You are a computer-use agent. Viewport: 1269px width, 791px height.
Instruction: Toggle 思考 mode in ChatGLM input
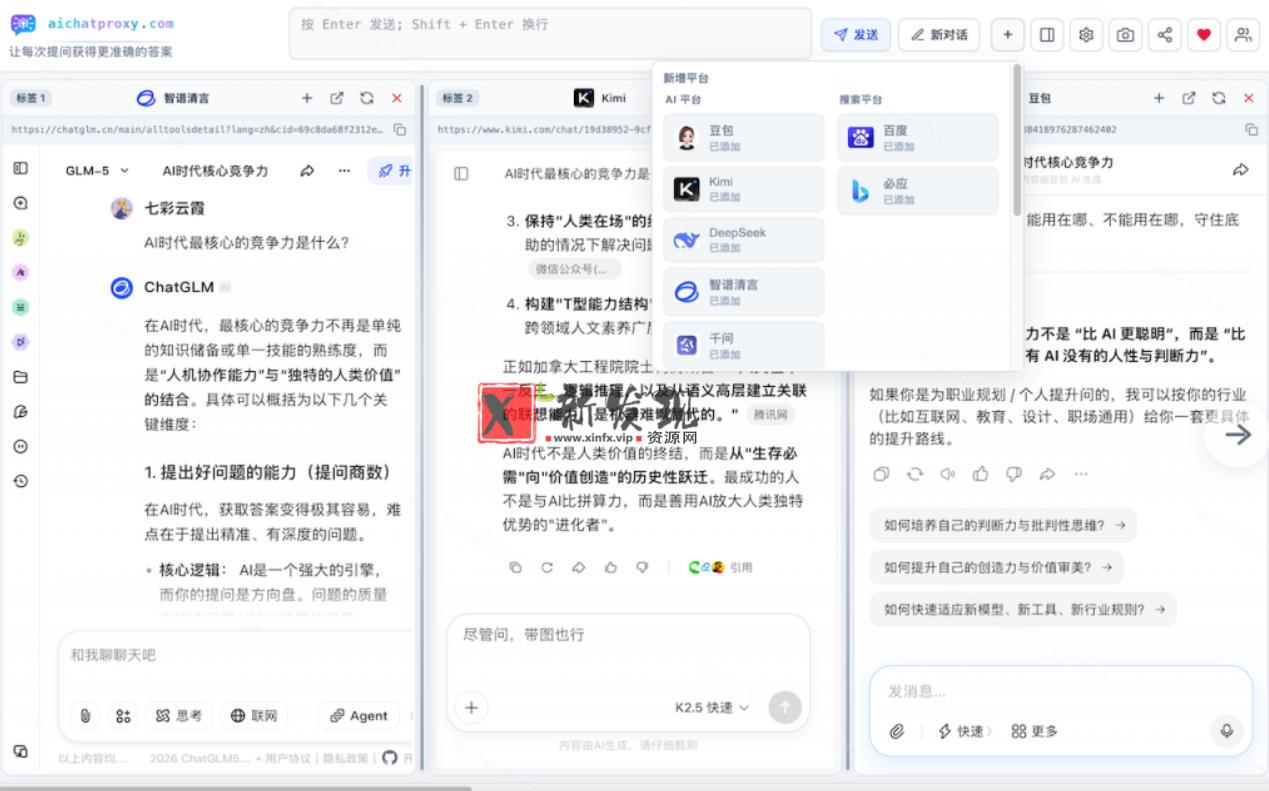point(179,715)
